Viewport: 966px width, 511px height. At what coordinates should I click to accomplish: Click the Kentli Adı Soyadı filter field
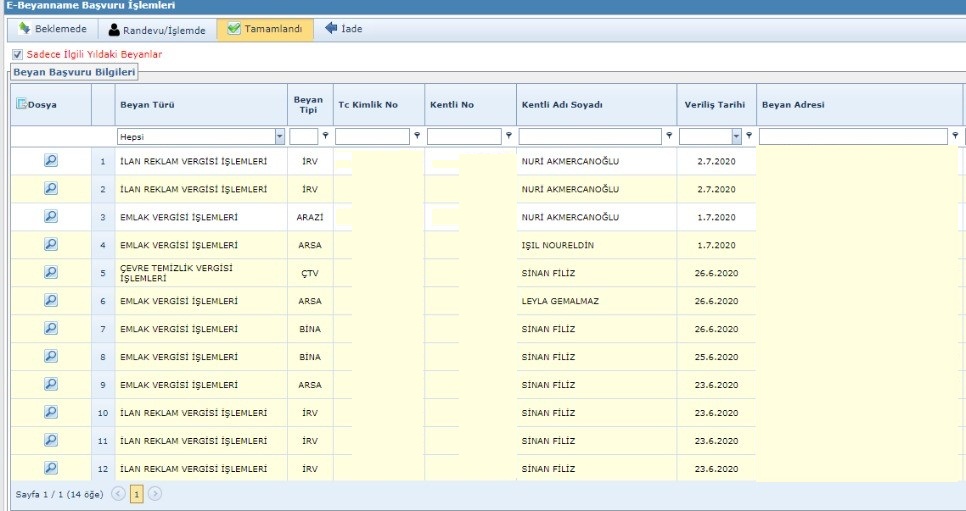click(x=591, y=136)
